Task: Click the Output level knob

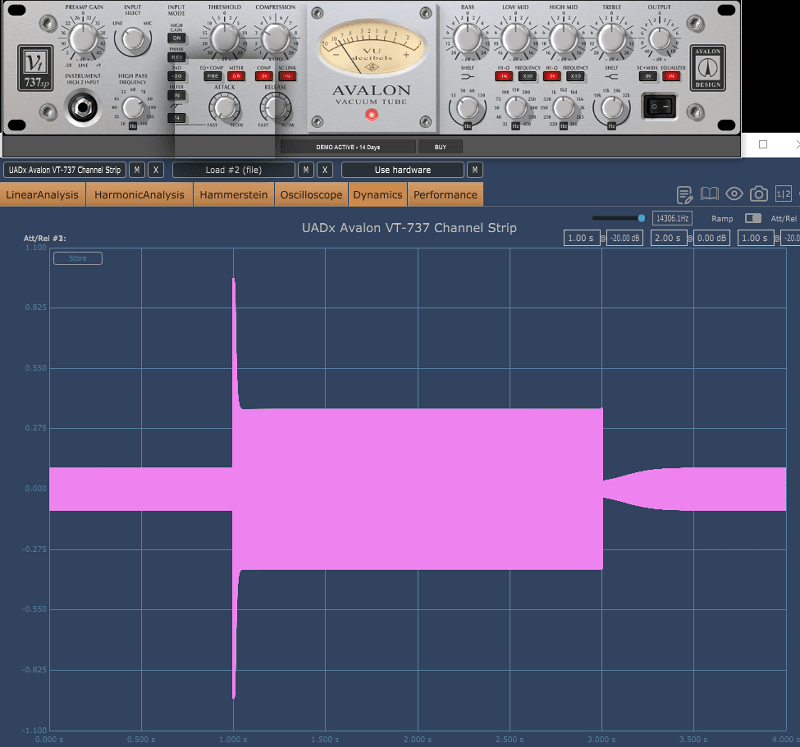Action: pyautogui.click(x=659, y=38)
